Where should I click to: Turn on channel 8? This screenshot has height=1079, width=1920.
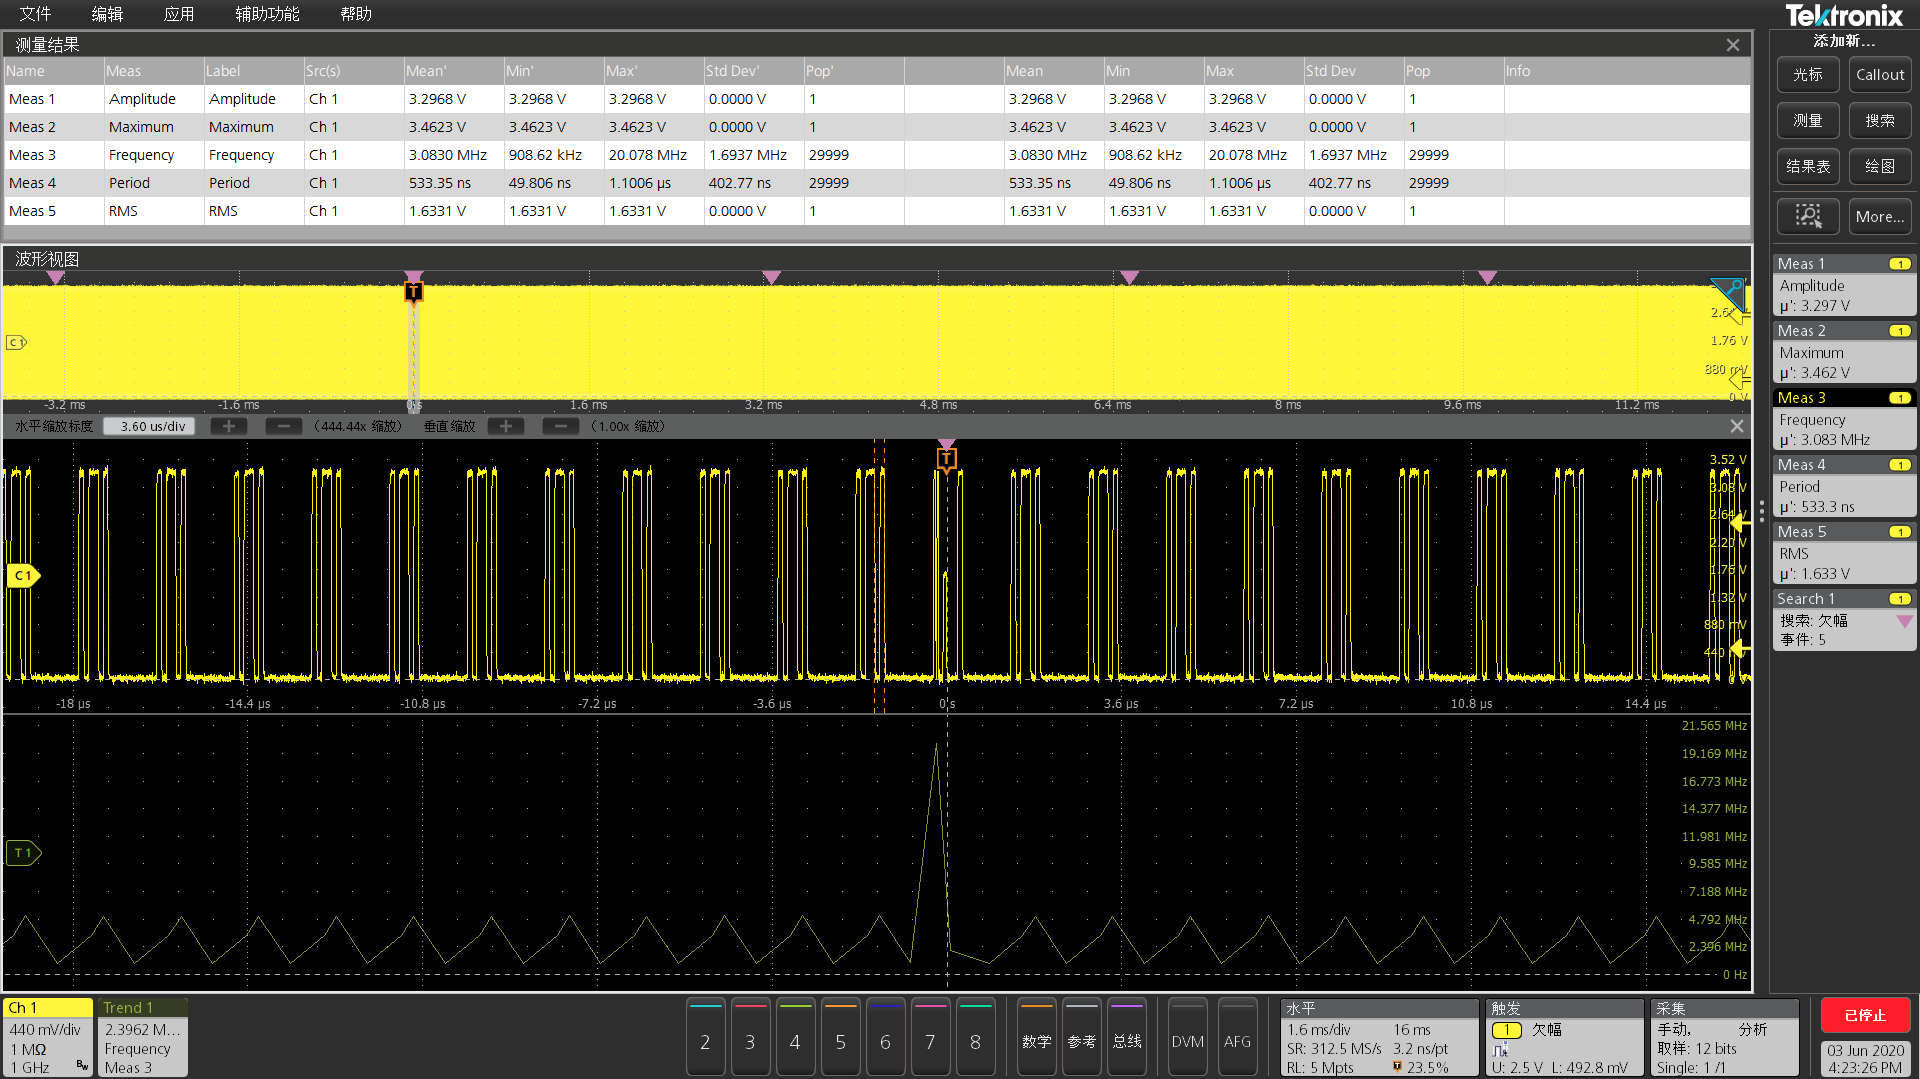tap(975, 1037)
